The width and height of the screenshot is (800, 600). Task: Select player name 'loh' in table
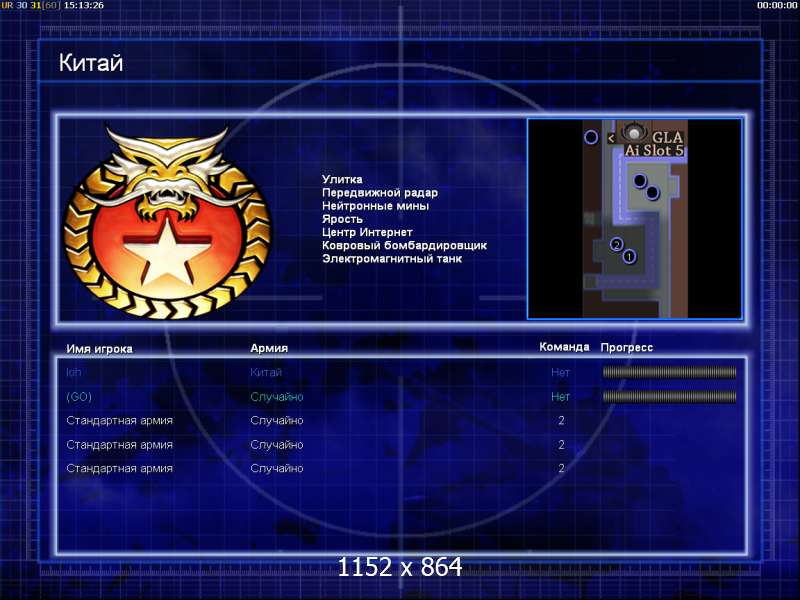pyautogui.click(x=73, y=372)
